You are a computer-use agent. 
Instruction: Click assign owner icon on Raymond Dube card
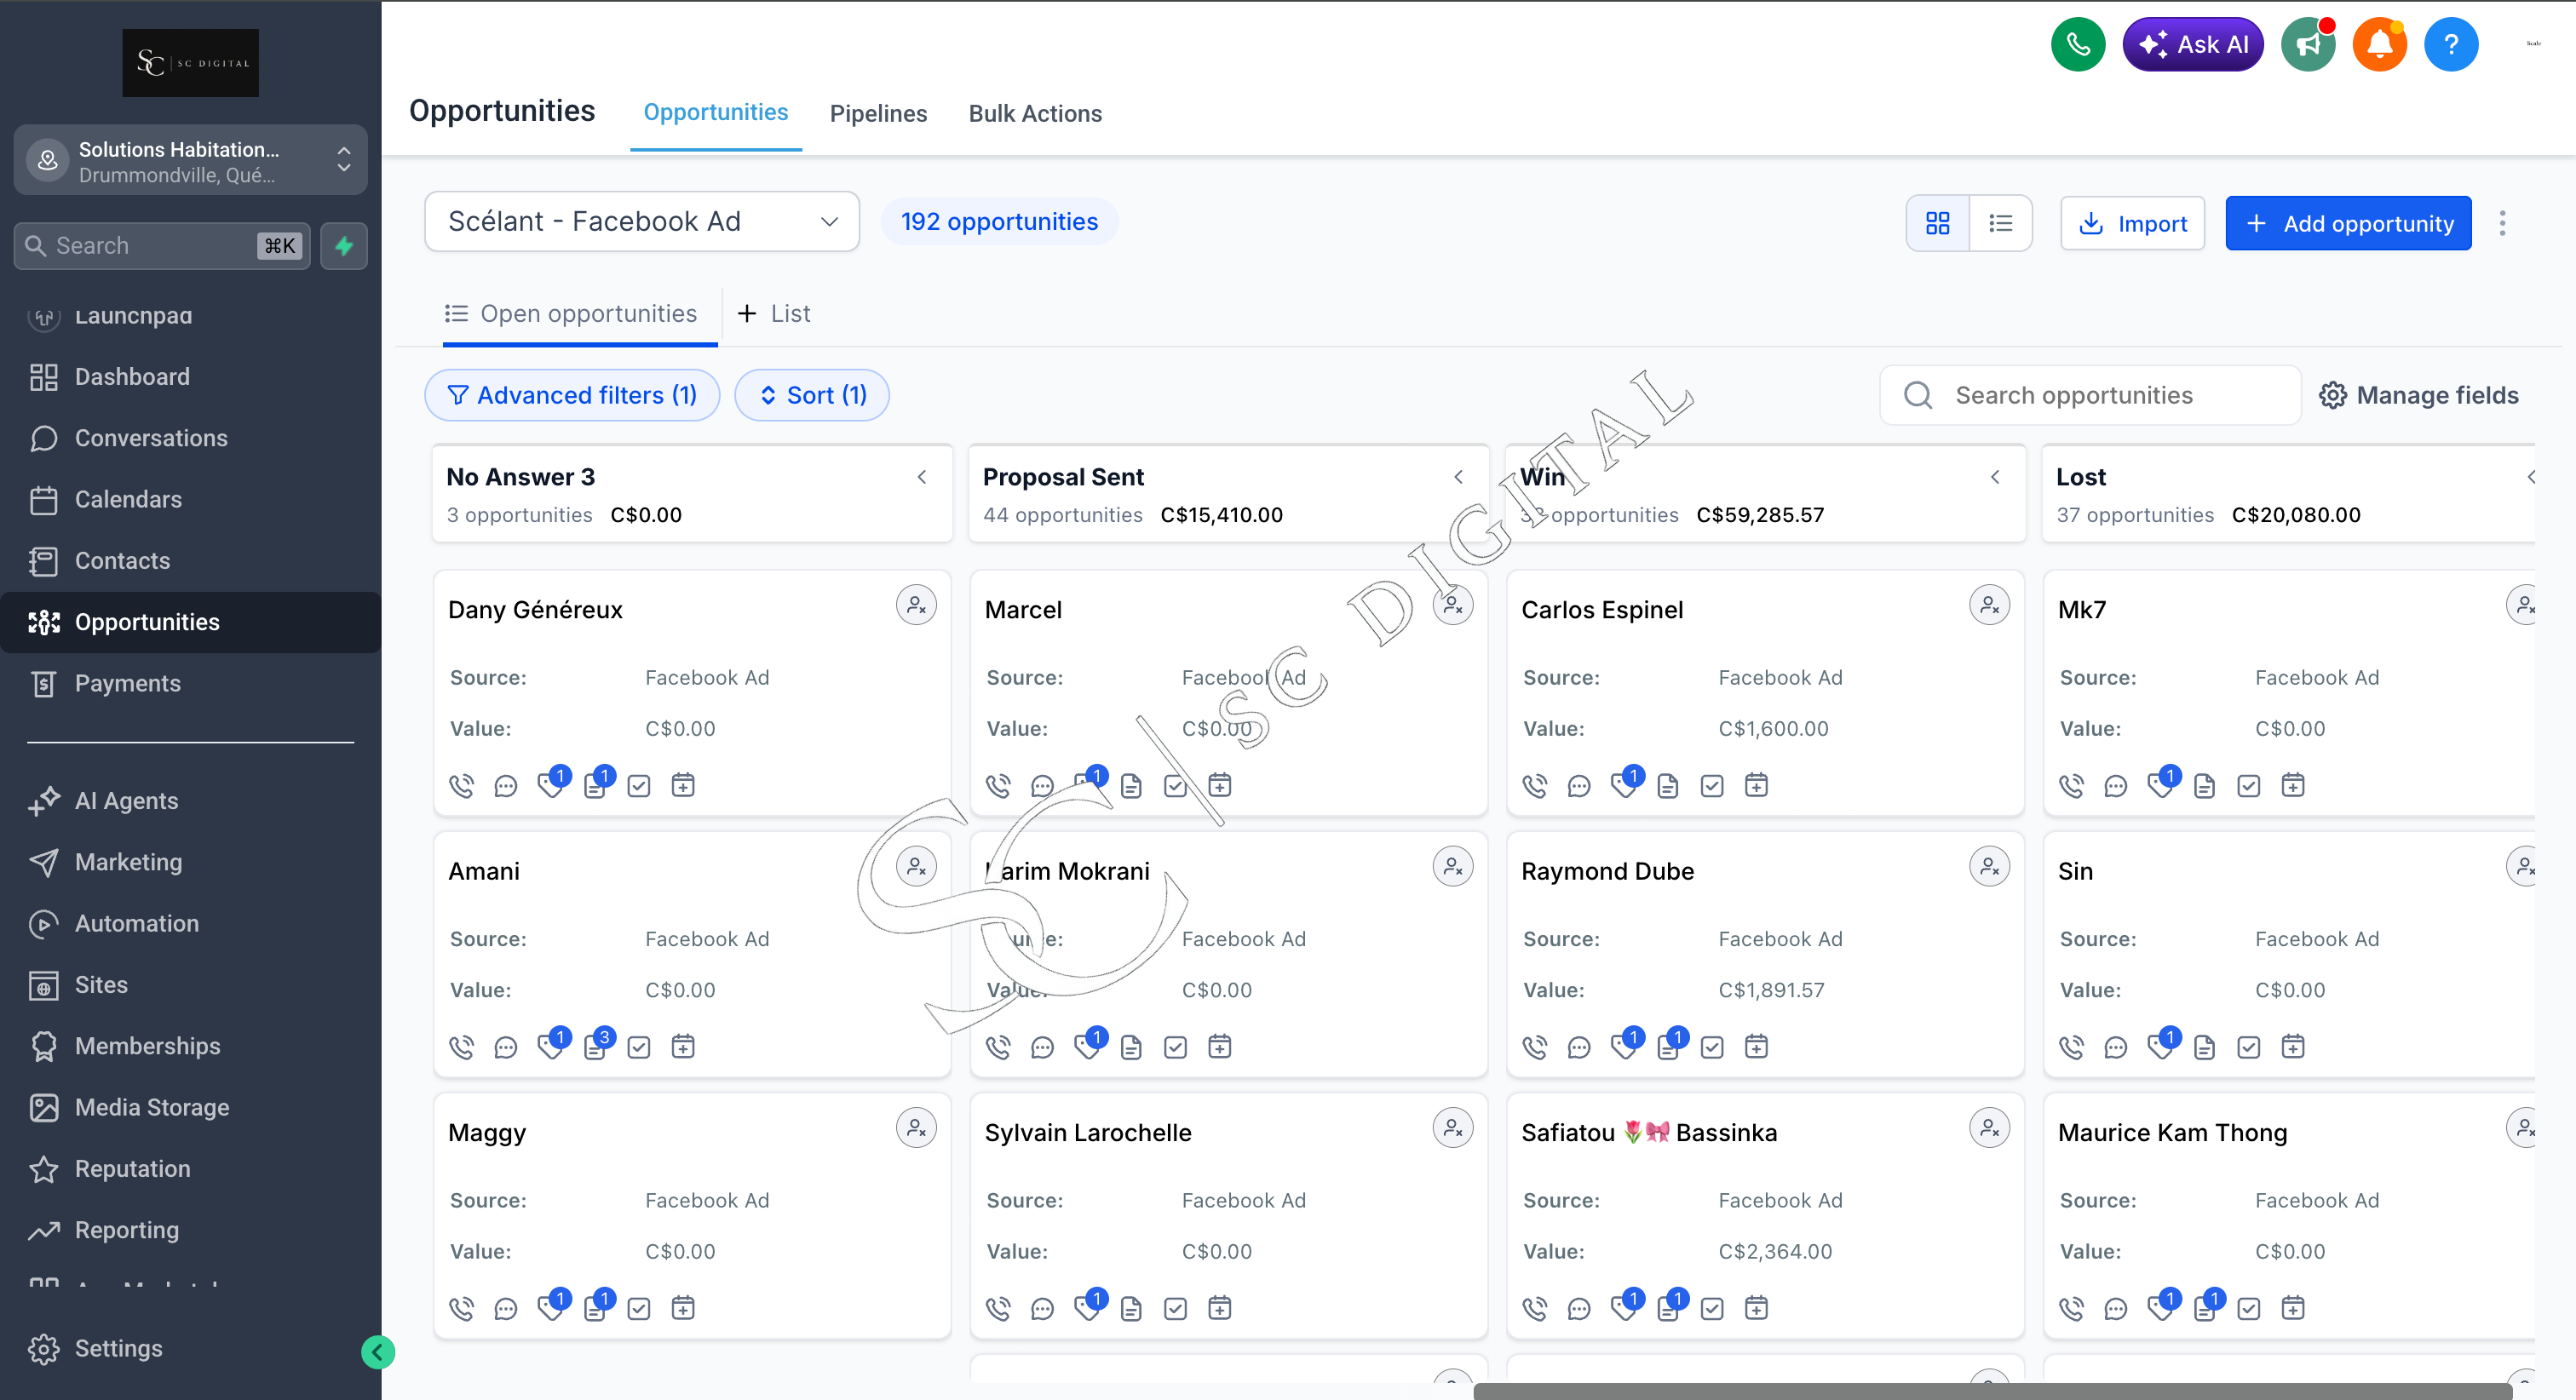click(x=1989, y=867)
